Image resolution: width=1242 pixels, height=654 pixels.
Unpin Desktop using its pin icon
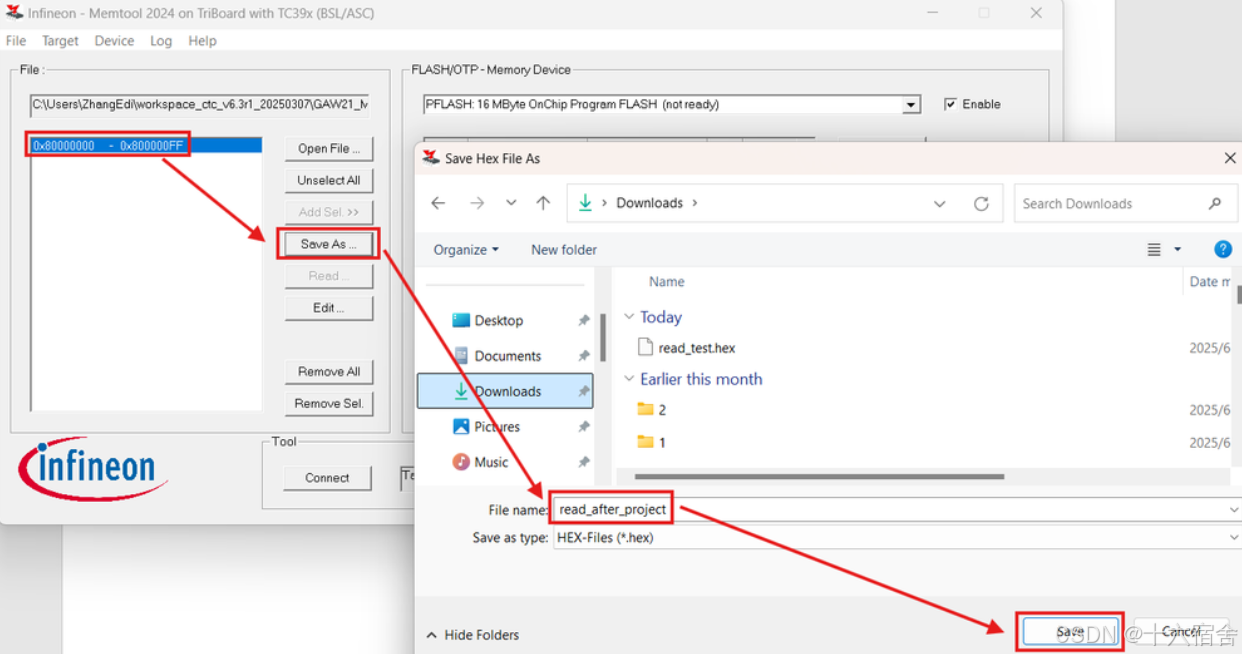tap(583, 320)
